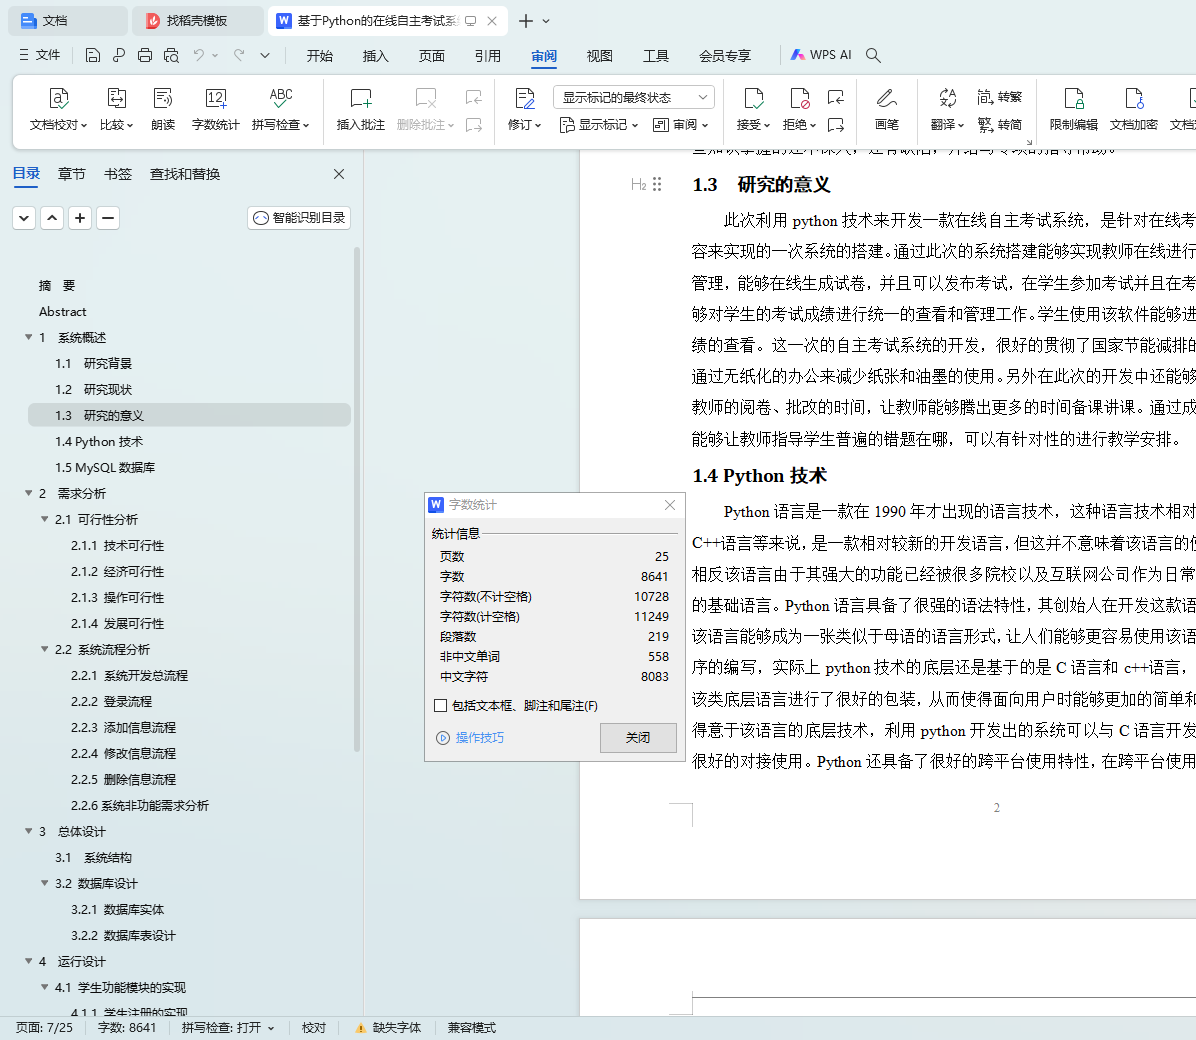Open the 文件 menu
This screenshot has height=1040, width=1196.
(x=40, y=55)
